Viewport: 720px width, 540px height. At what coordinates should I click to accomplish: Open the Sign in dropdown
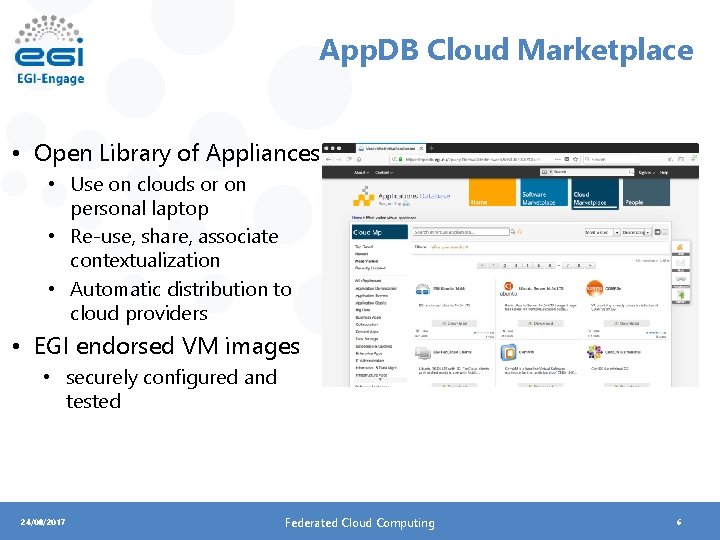[647, 172]
